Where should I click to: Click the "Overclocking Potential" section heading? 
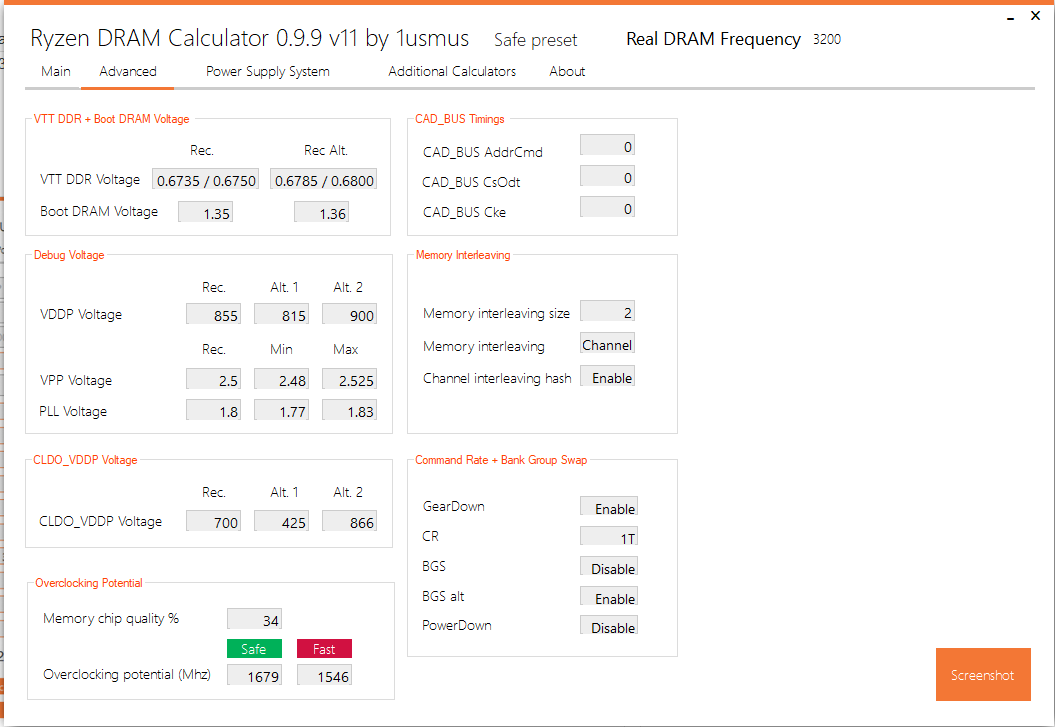tap(89, 583)
